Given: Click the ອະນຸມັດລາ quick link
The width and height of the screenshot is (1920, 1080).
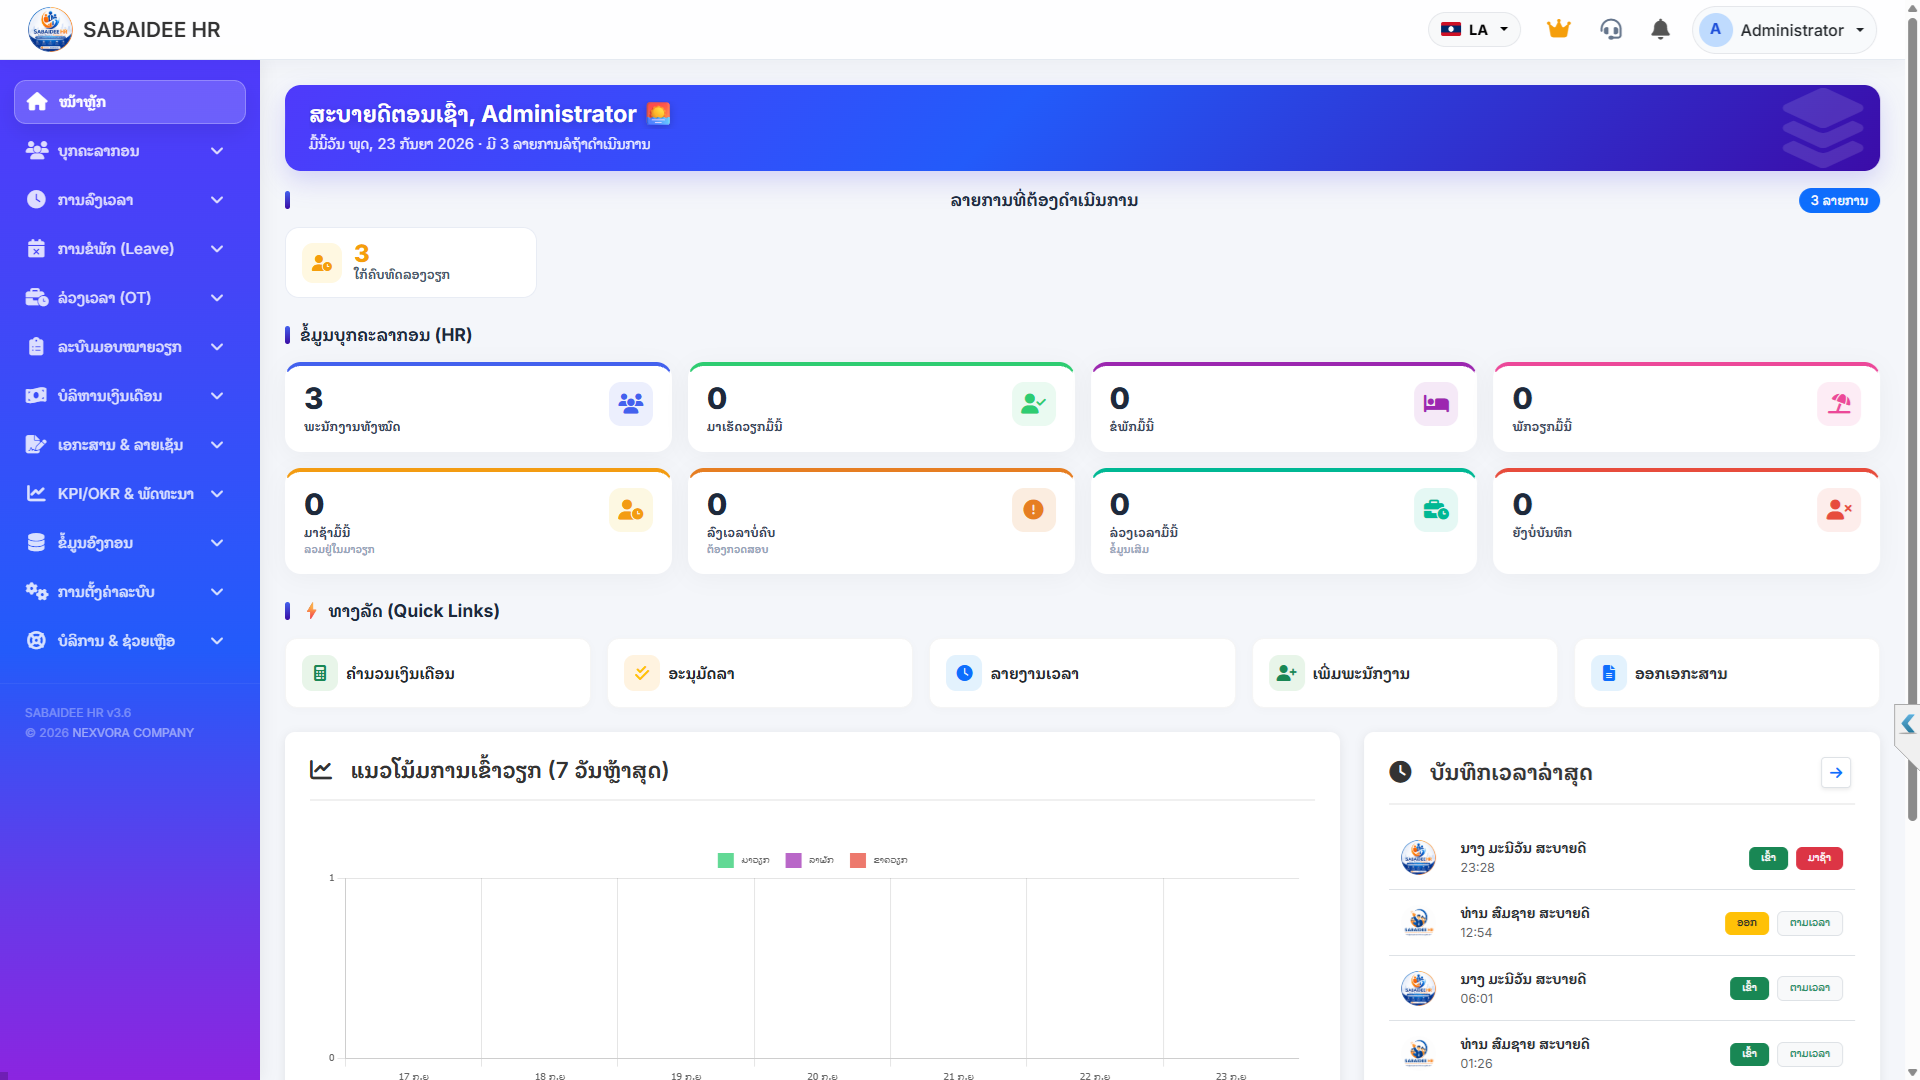Looking at the screenshot, I should pos(760,673).
